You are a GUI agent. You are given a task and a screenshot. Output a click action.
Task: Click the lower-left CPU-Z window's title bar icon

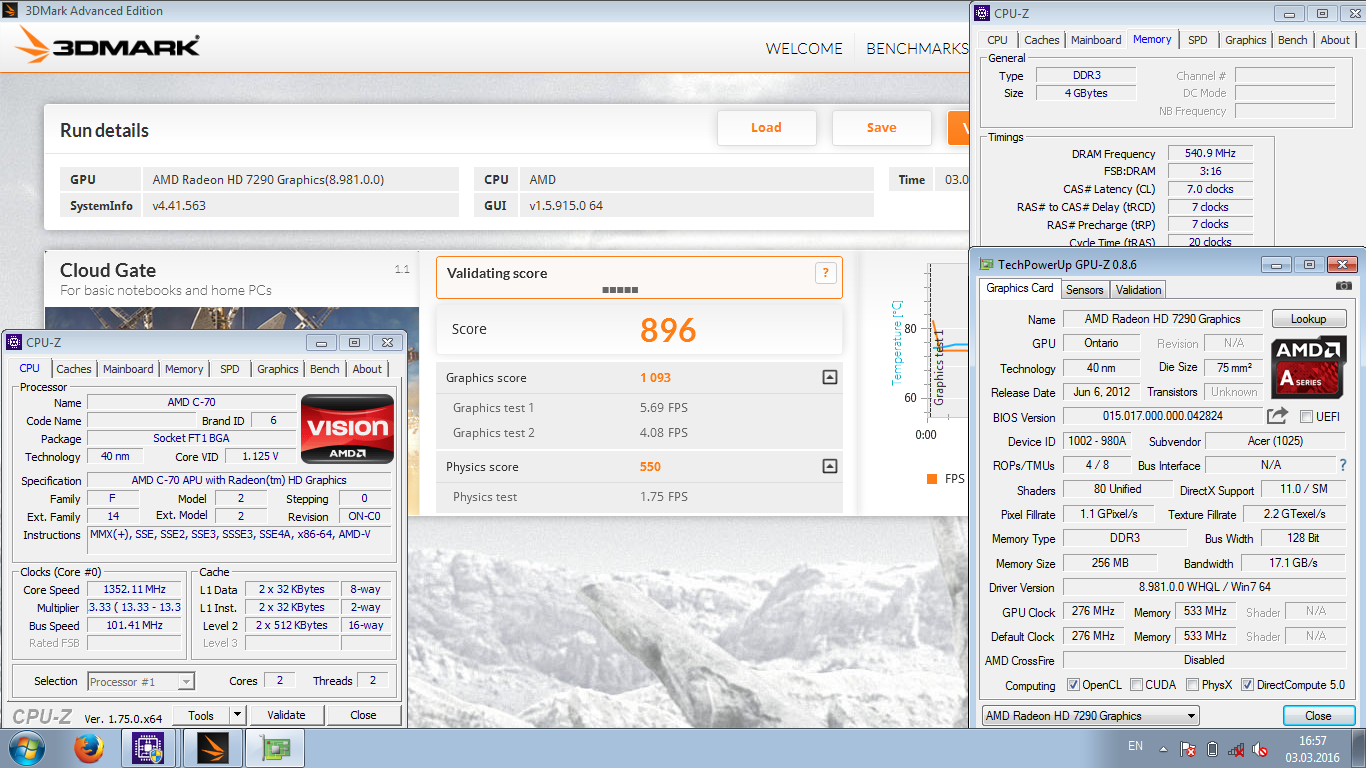14,342
